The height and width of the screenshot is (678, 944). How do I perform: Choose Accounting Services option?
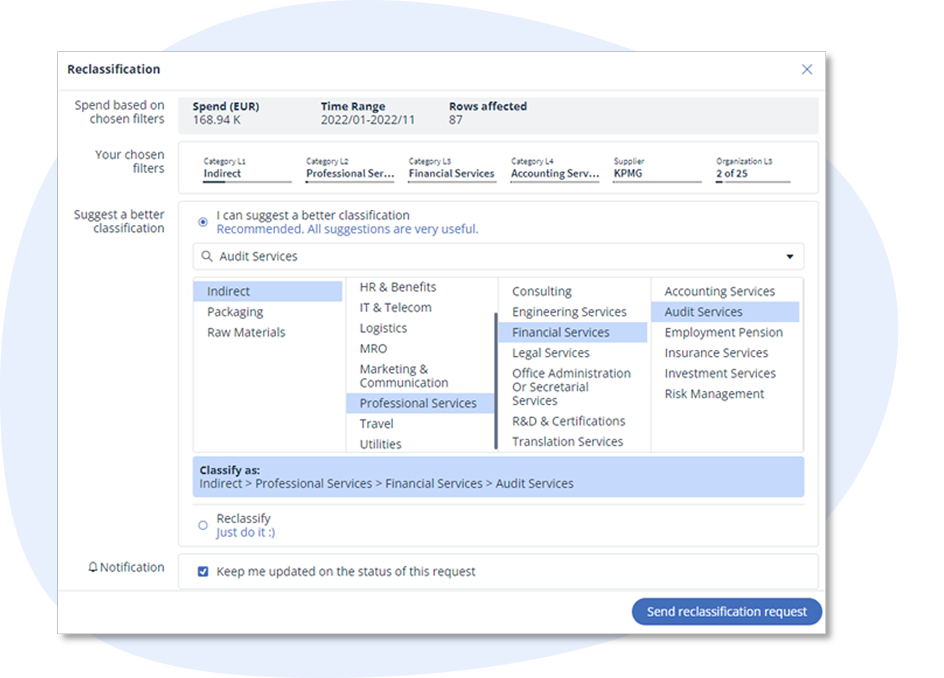pyautogui.click(x=719, y=292)
